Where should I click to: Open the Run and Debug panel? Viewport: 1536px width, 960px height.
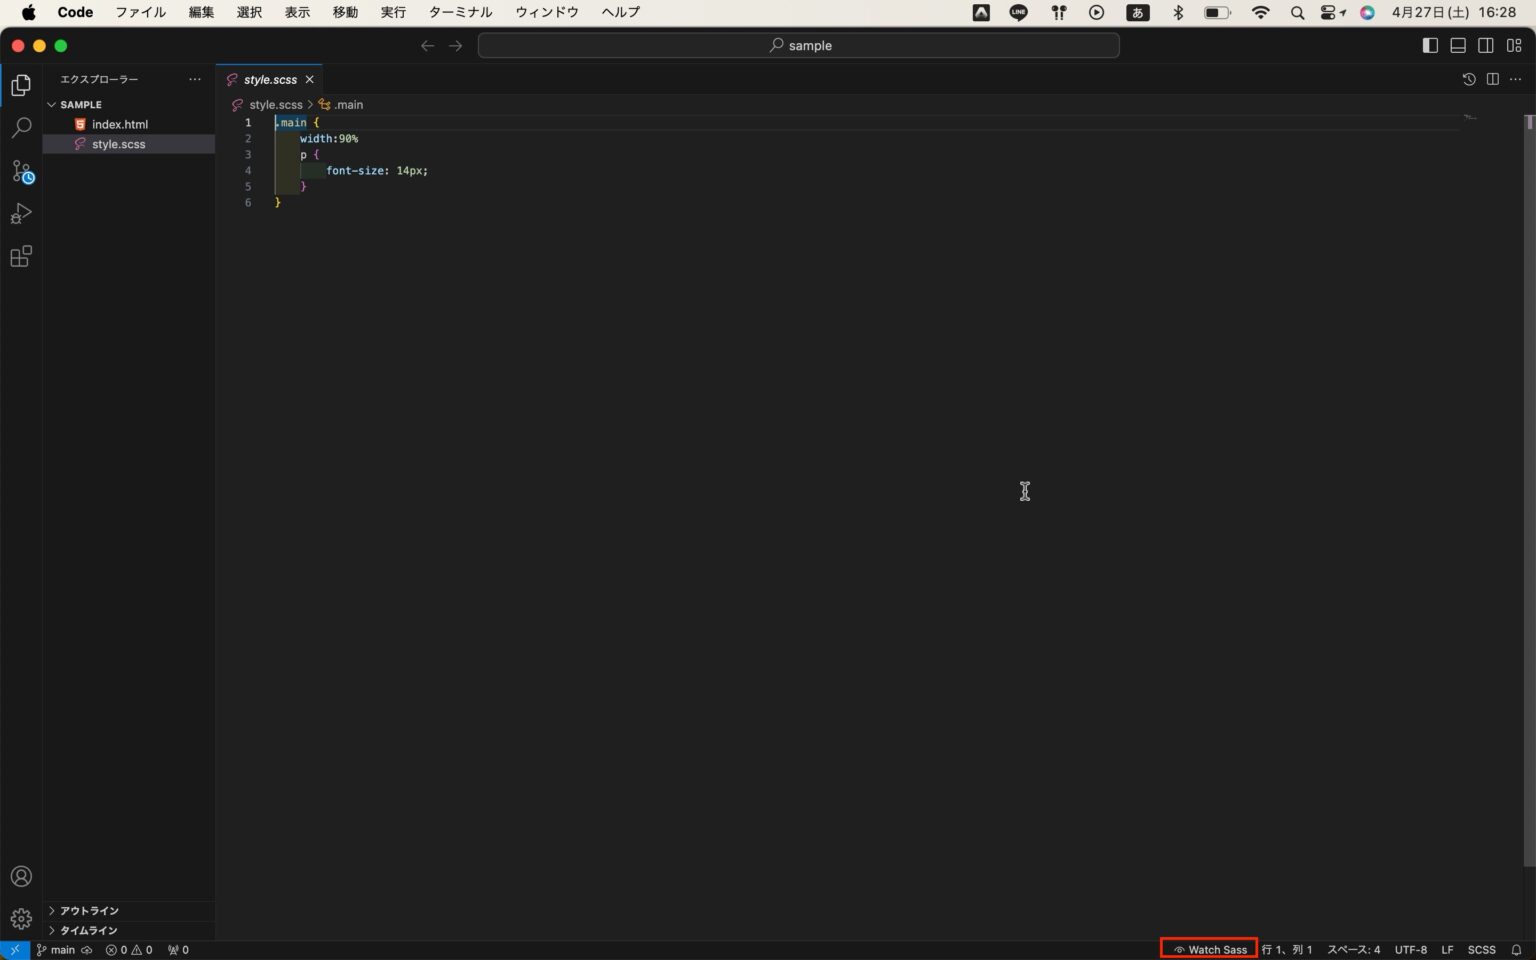[22, 213]
